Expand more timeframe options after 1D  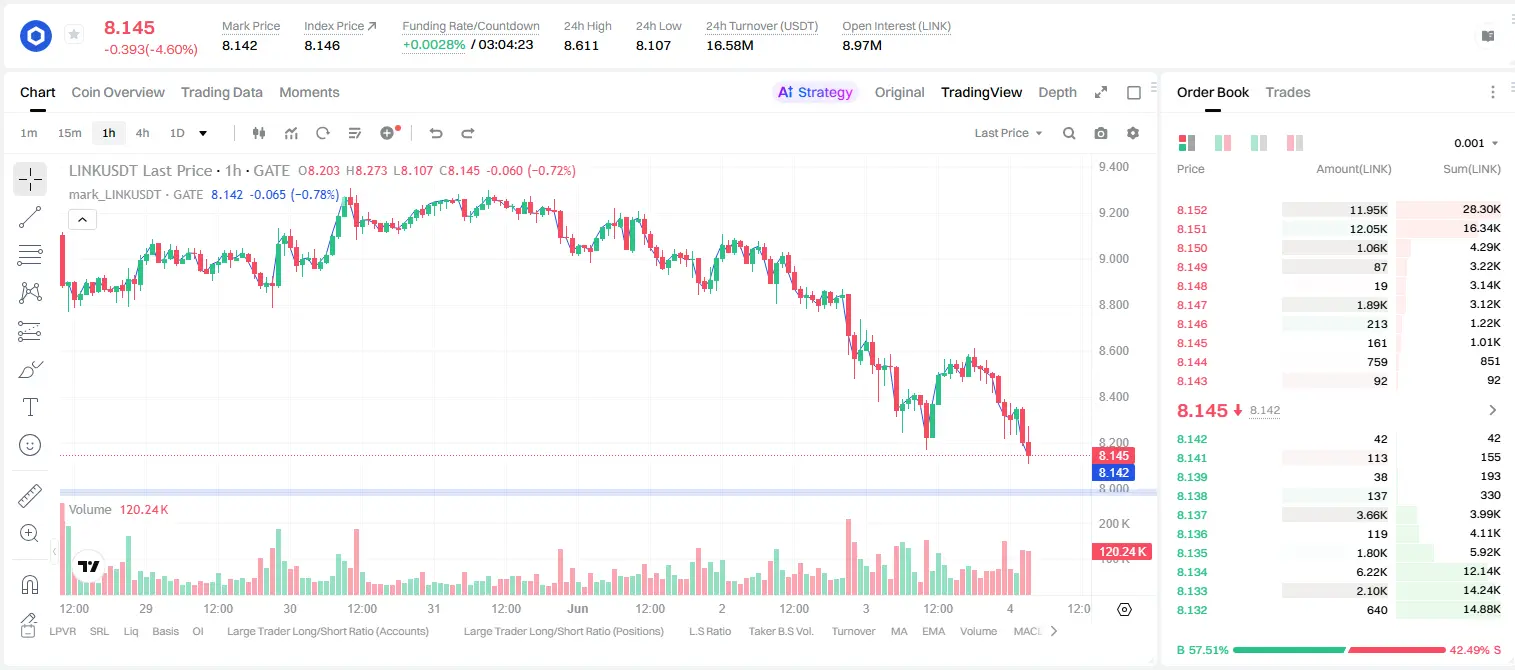pos(203,133)
